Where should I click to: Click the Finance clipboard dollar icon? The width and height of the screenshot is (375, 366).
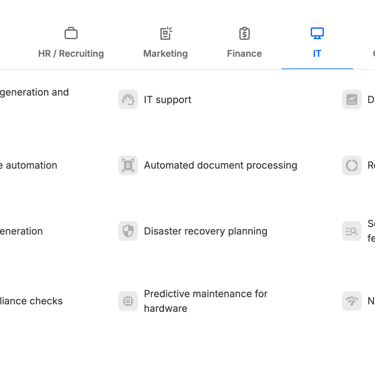(x=244, y=33)
